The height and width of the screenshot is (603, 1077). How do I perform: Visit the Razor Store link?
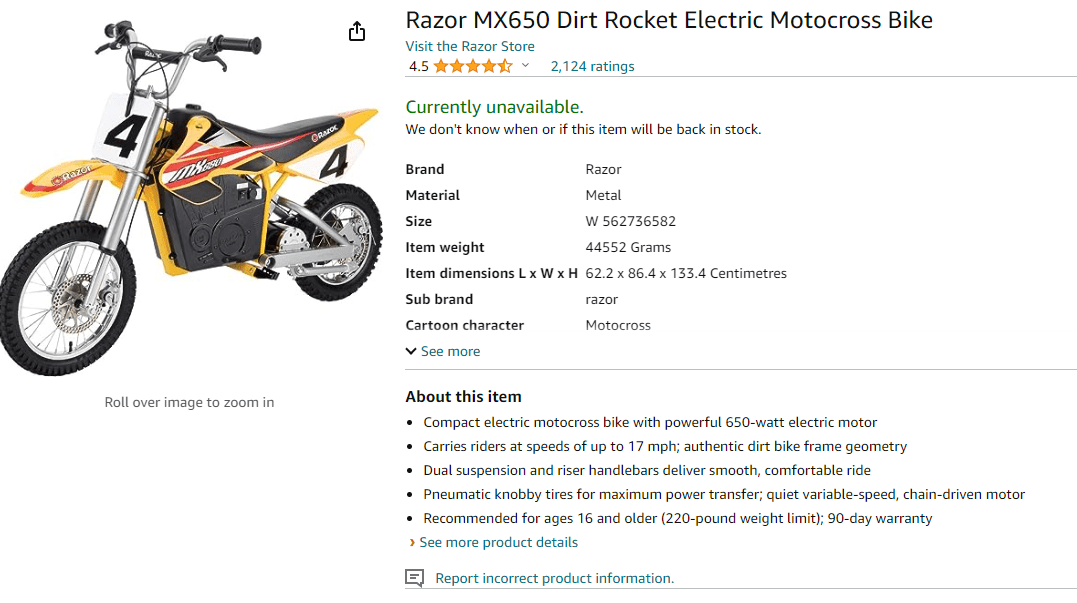pos(470,46)
